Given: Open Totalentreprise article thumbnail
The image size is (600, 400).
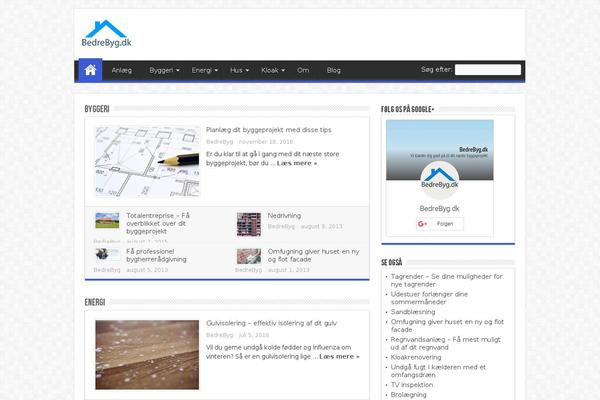Looking at the screenshot, I should [x=107, y=220].
